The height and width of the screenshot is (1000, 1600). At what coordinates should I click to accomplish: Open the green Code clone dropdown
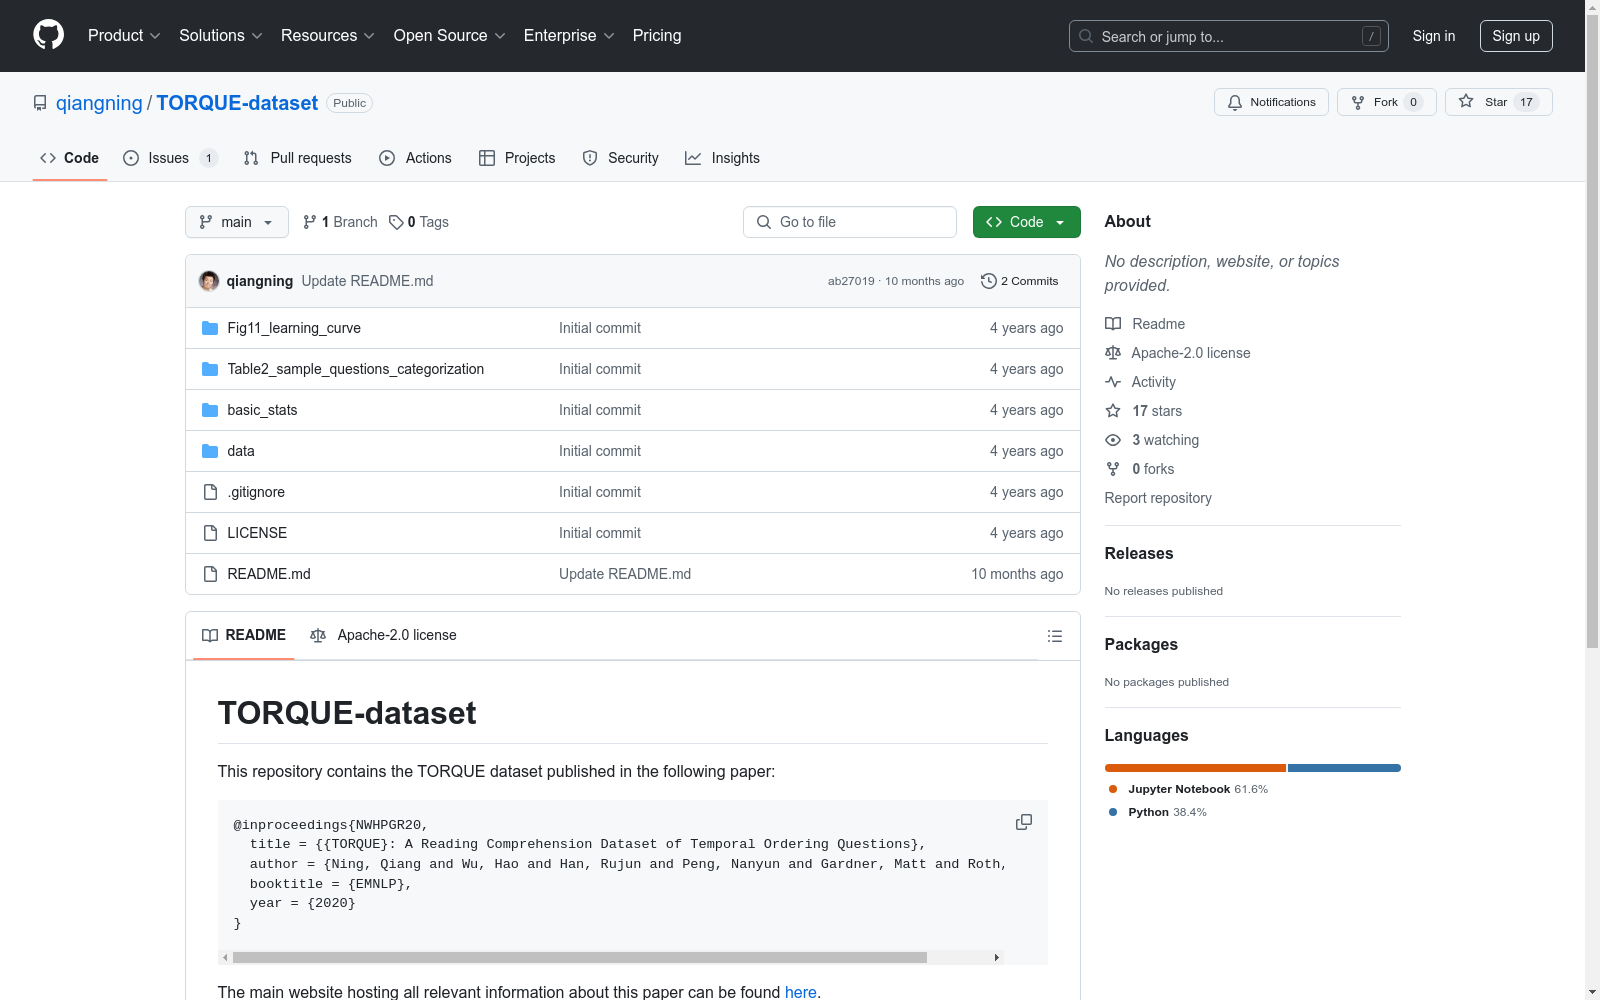pyautogui.click(x=1026, y=222)
